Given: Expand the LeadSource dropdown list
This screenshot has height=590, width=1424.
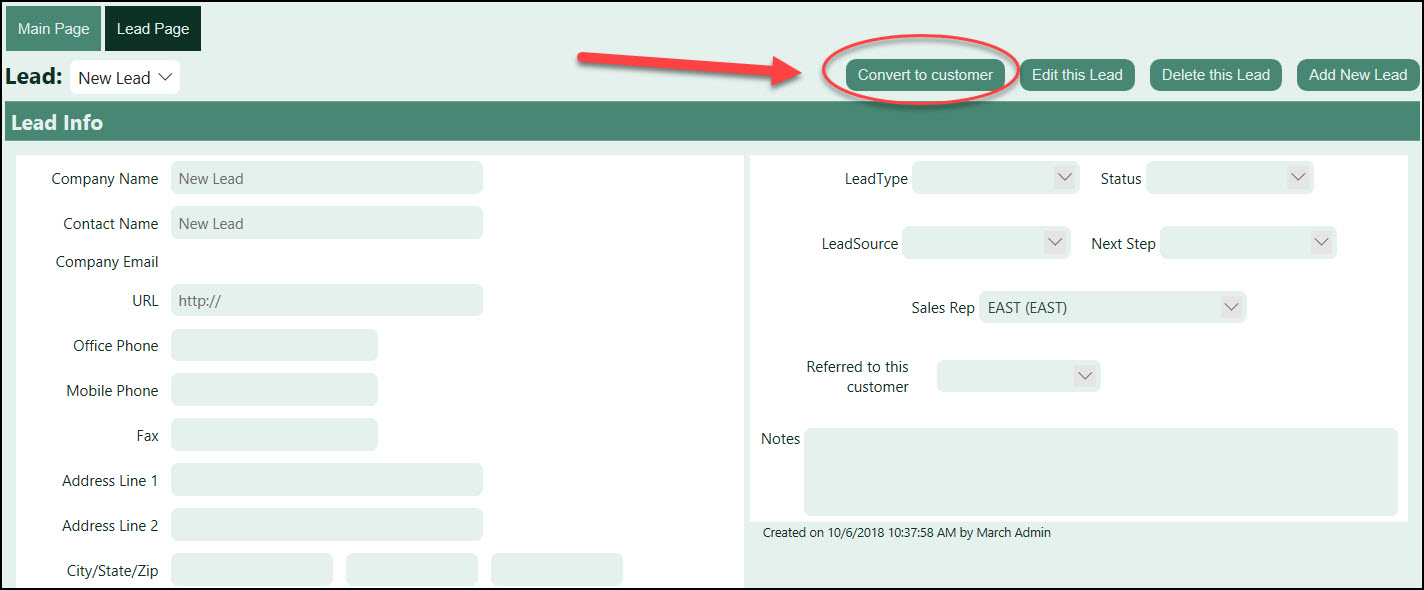Looking at the screenshot, I should [985, 243].
